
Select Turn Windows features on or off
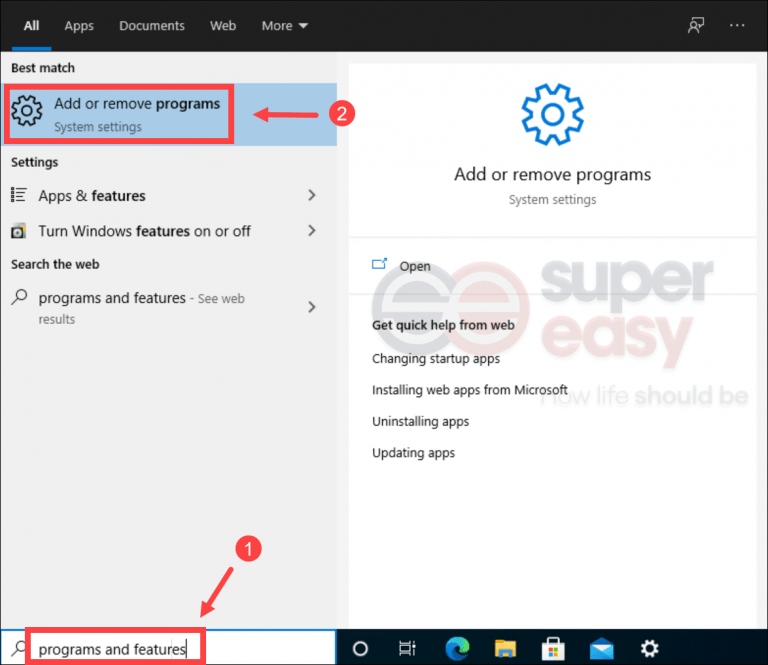[x=166, y=231]
